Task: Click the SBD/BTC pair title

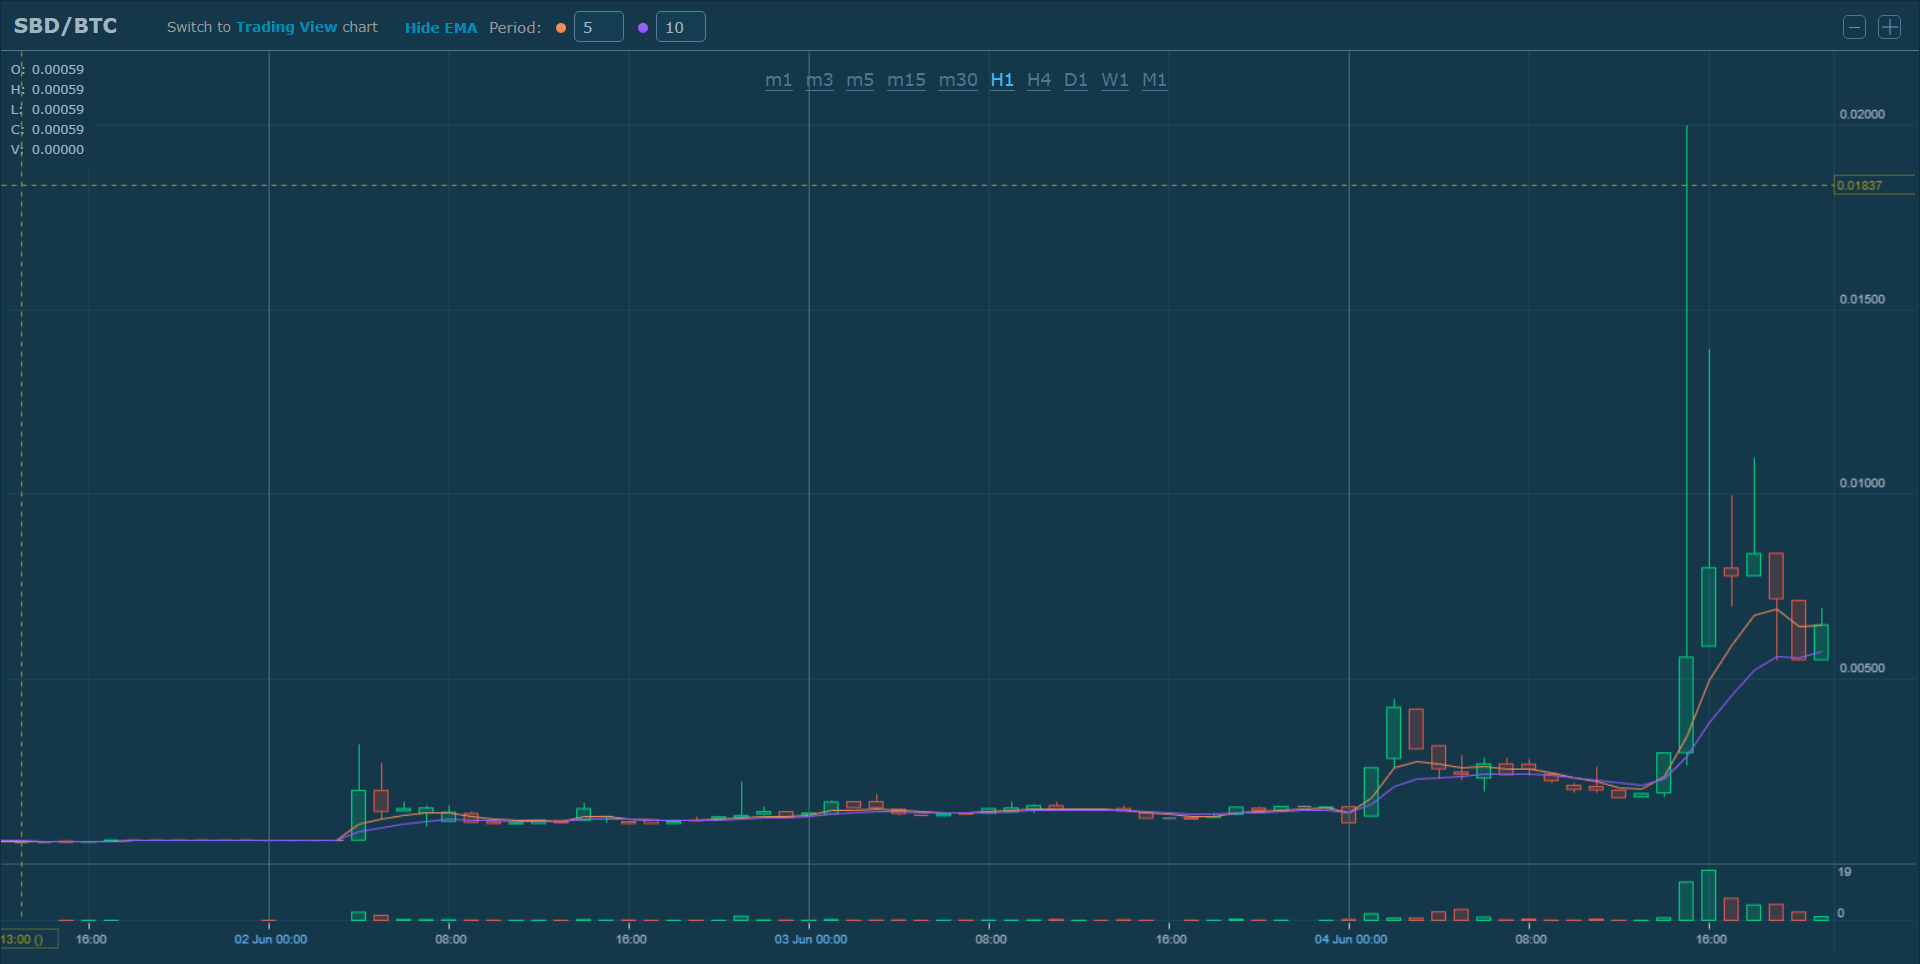Action: pyautogui.click(x=65, y=26)
